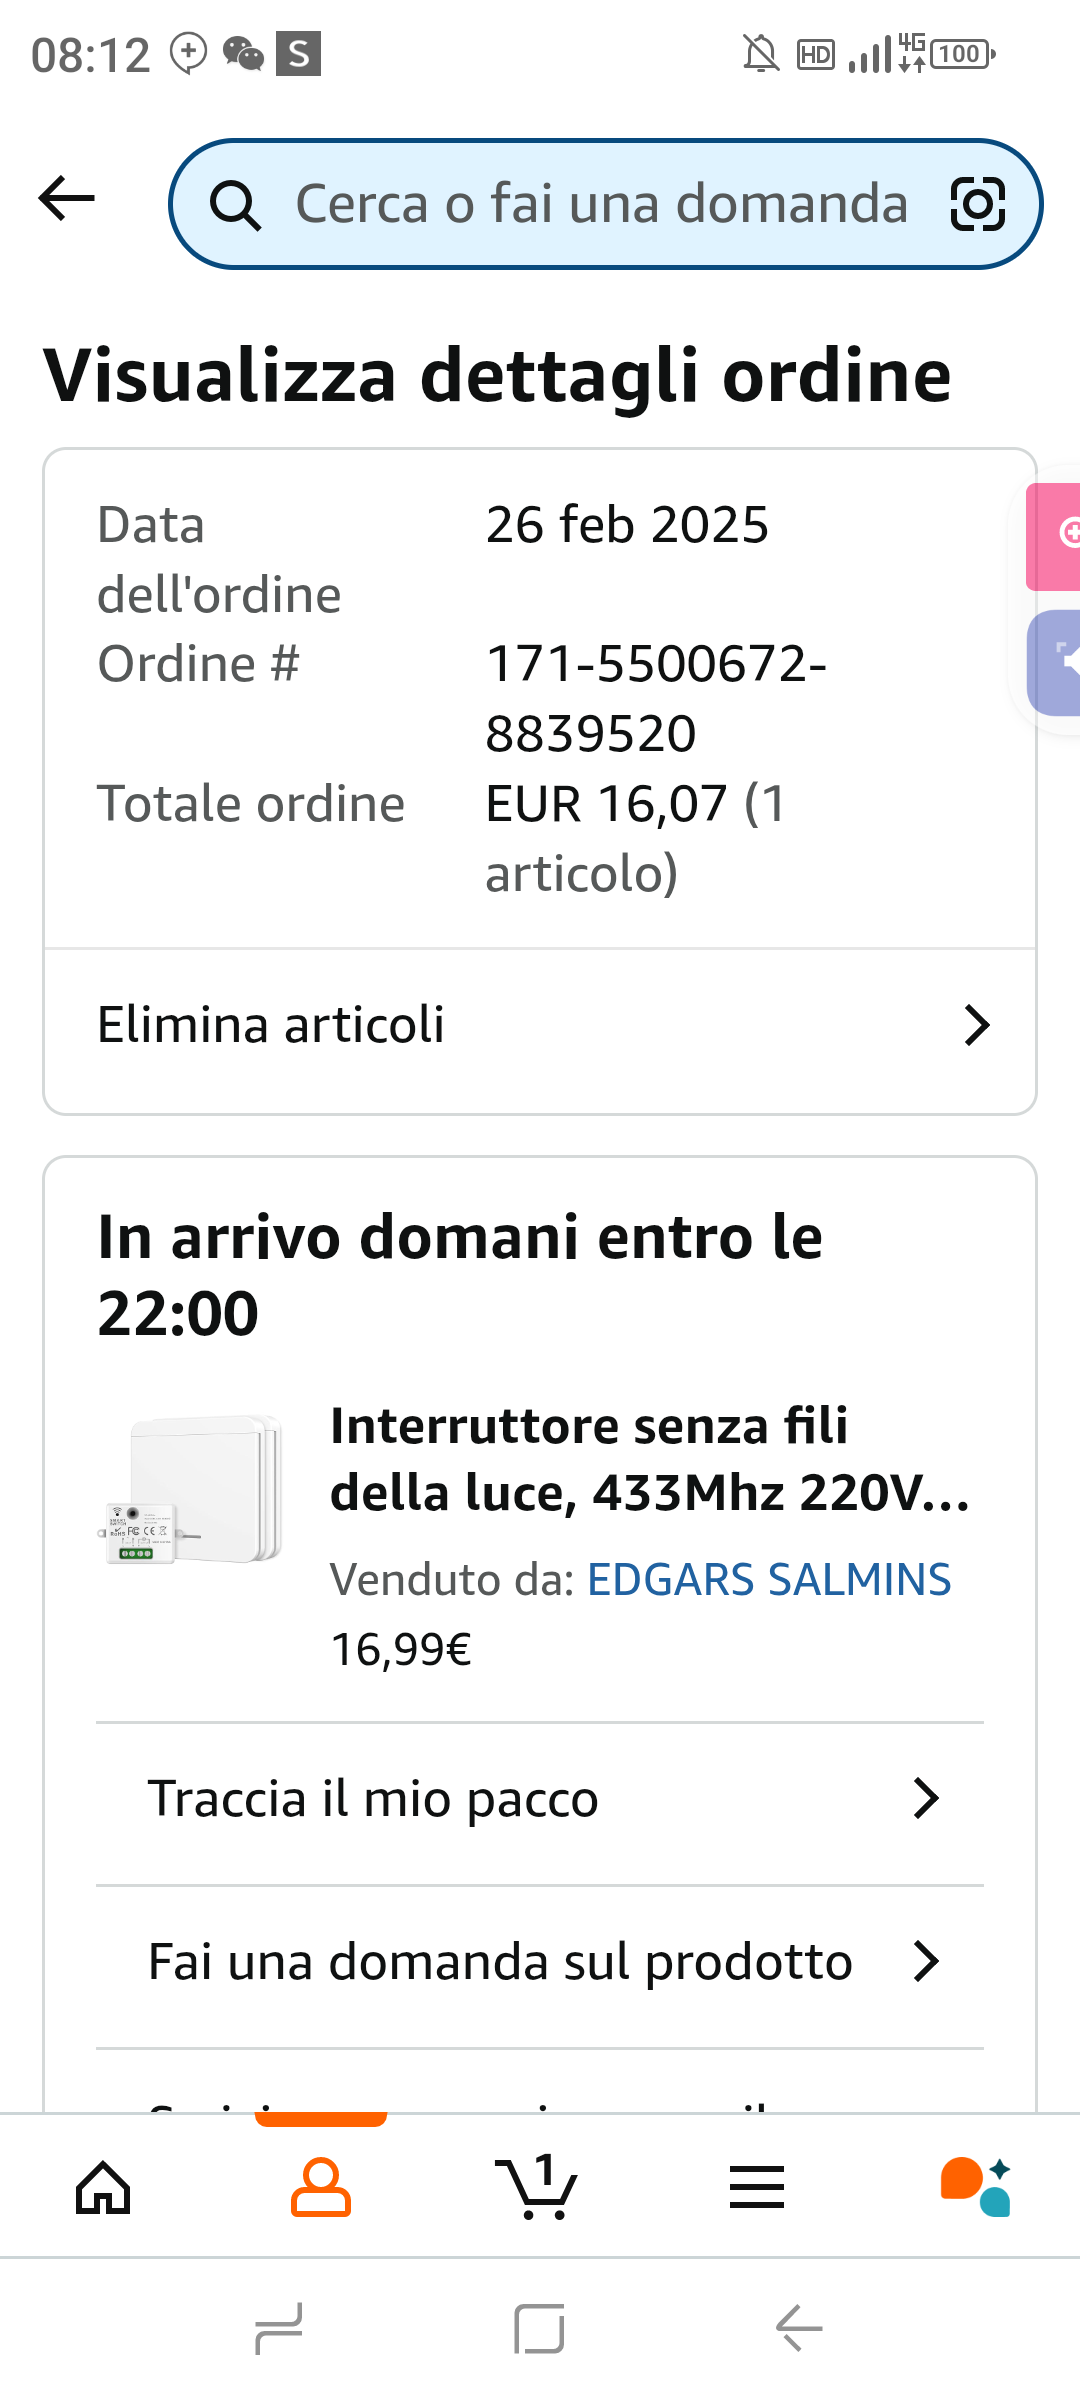
Task: Tap the wireless switch product thumbnail
Action: pos(196,1490)
